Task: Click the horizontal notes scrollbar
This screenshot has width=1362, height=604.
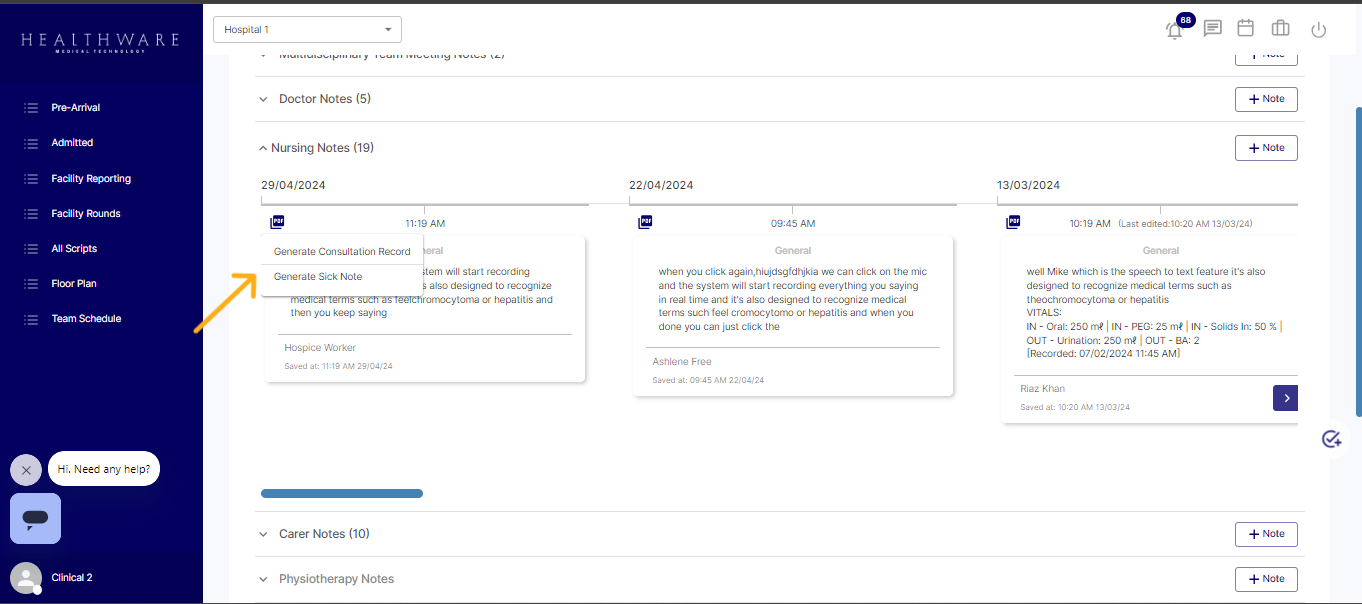Action: coord(342,493)
